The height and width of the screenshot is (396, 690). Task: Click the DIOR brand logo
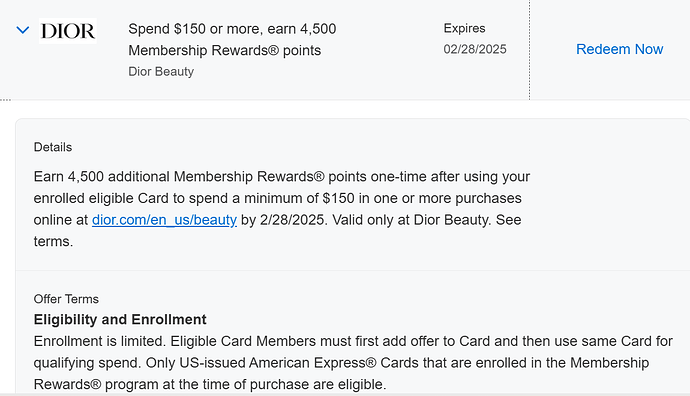coord(68,31)
